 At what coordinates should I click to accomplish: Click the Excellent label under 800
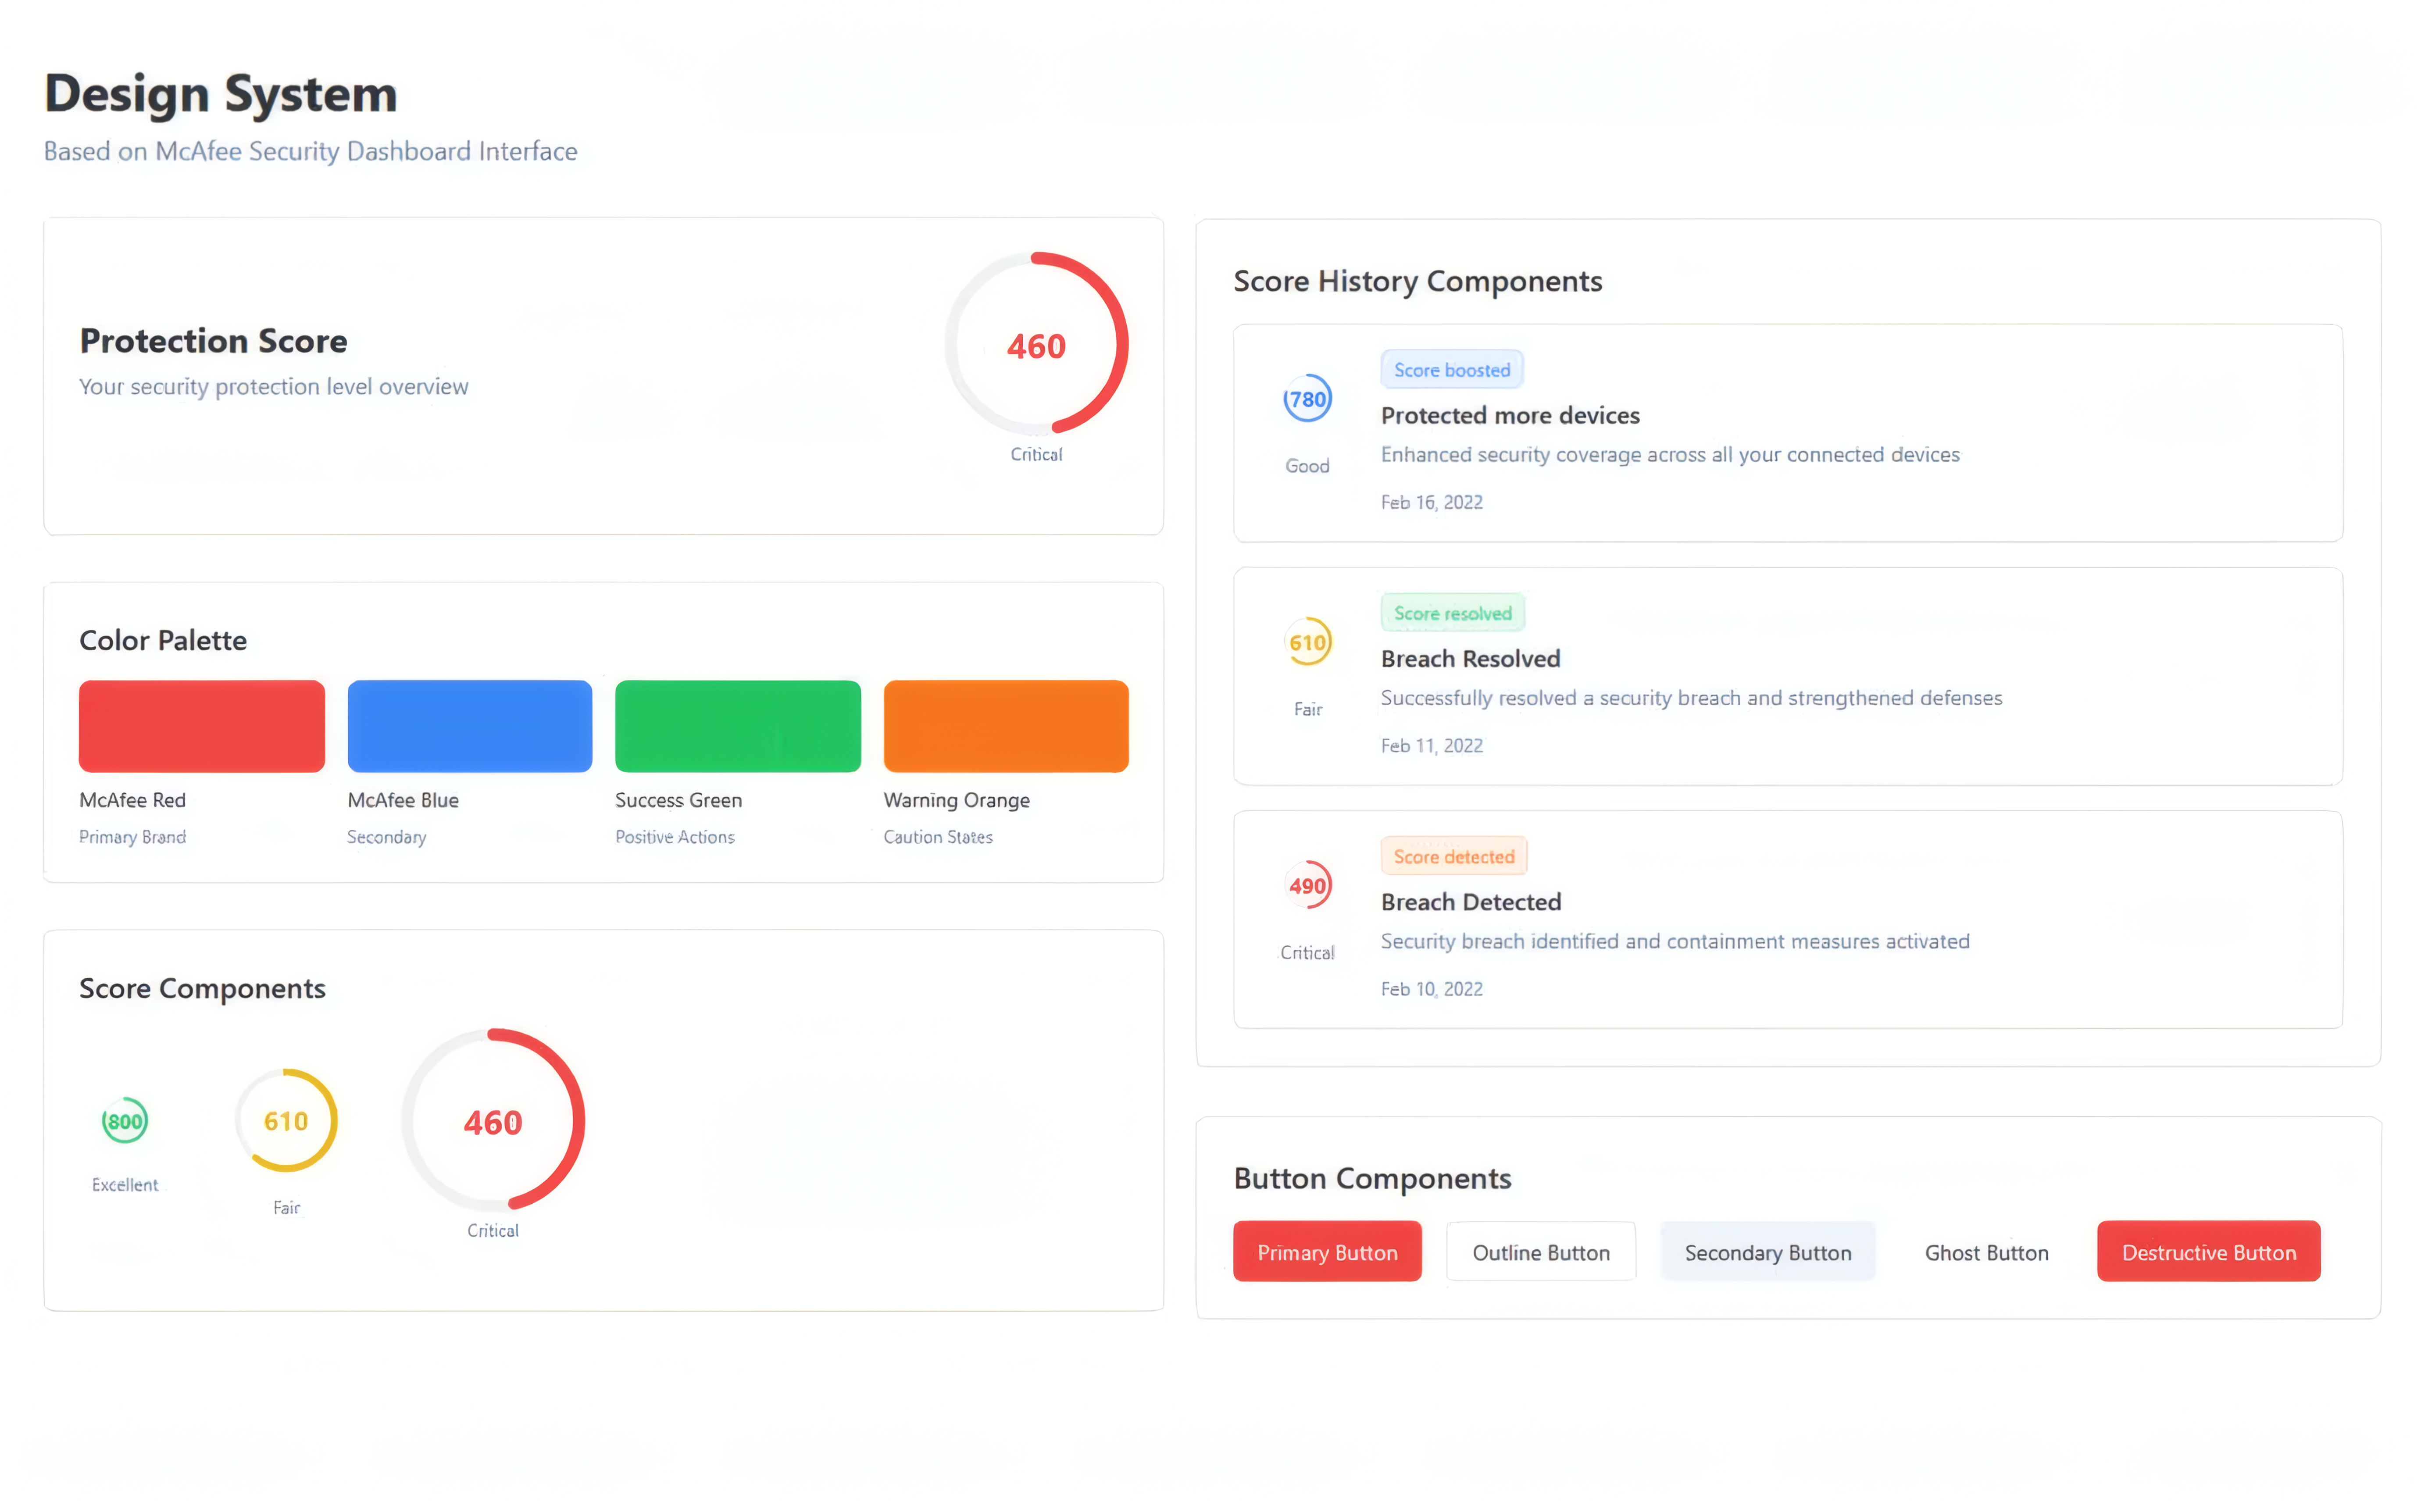[125, 1184]
